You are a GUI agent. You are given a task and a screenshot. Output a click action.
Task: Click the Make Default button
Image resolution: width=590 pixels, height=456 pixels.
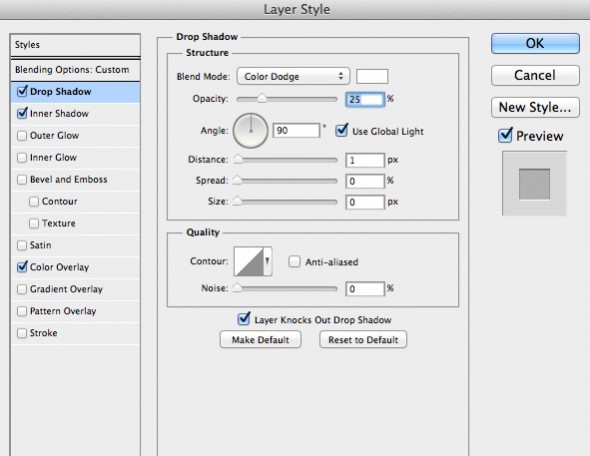pos(260,339)
